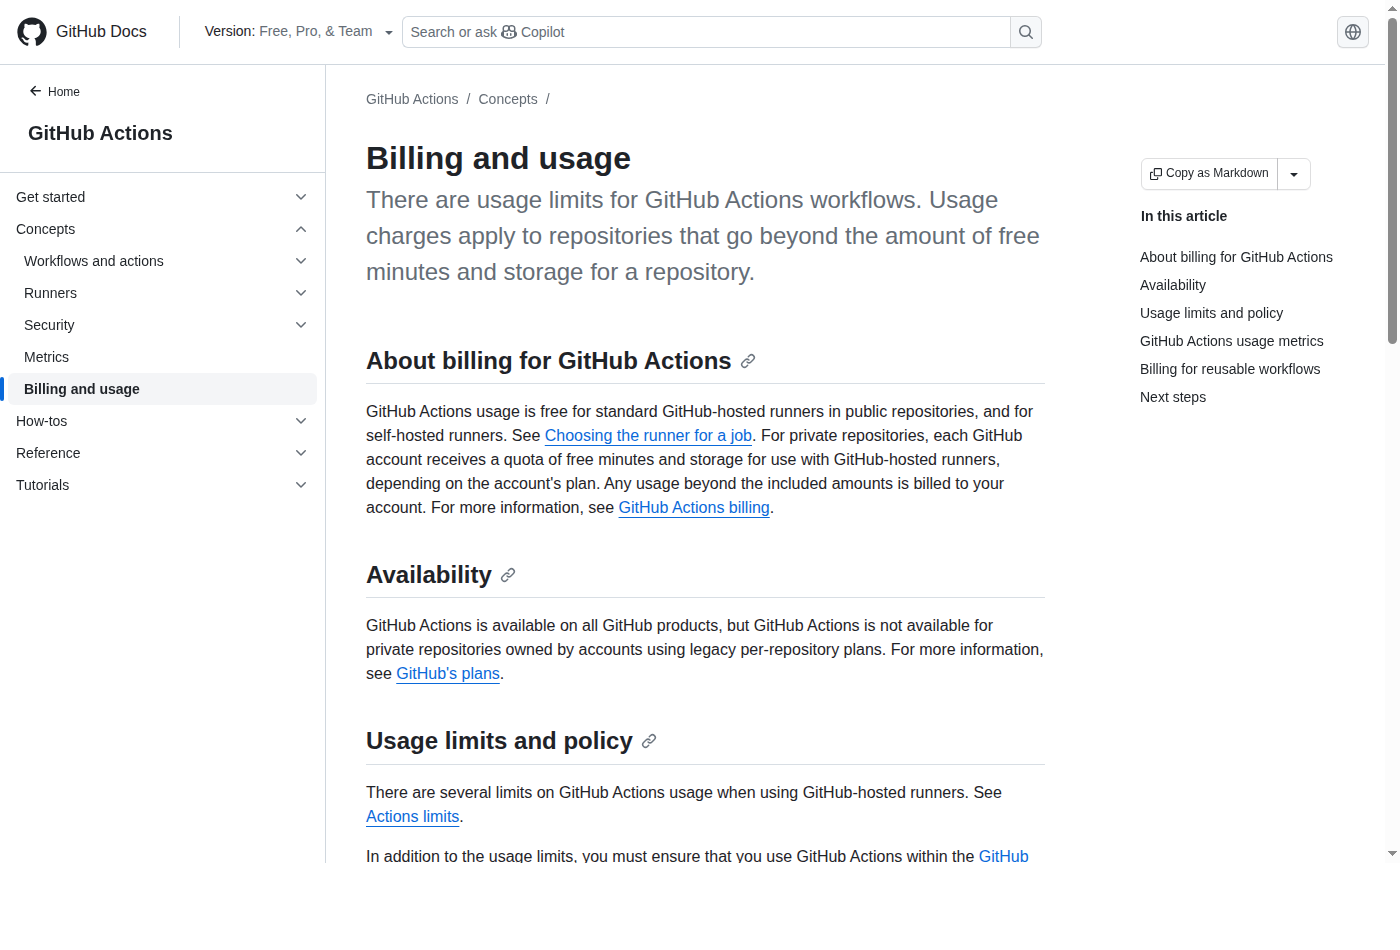
Task: Collapse the Concepts sidebar section
Action: click(300, 229)
